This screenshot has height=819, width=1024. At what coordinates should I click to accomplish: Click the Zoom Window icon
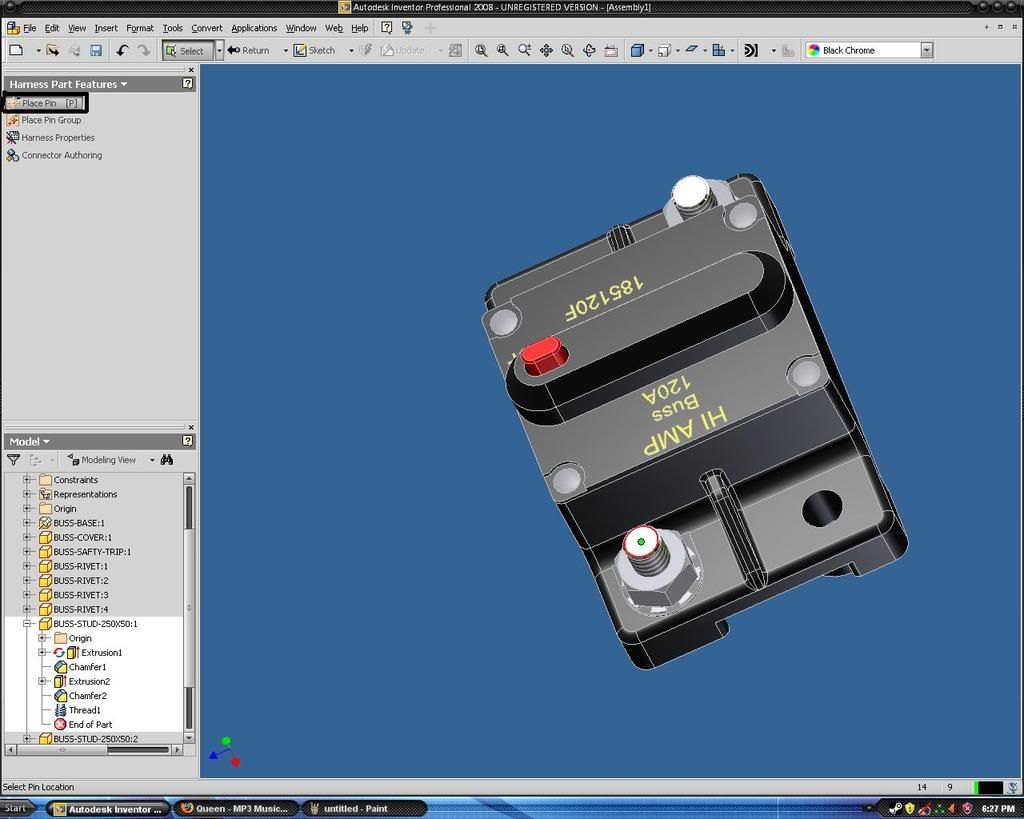tap(503, 50)
